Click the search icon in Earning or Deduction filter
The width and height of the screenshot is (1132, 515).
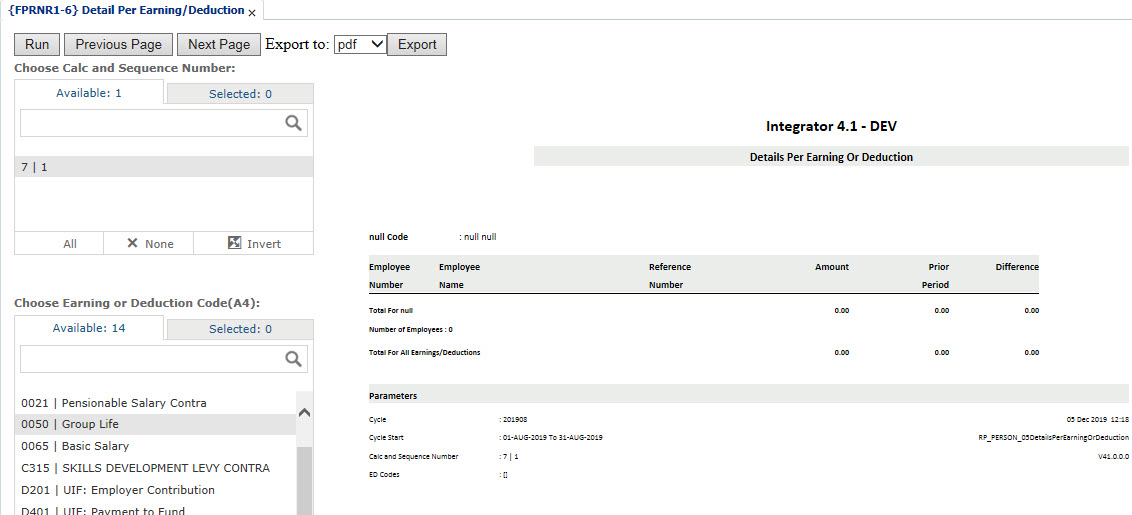[293, 359]
